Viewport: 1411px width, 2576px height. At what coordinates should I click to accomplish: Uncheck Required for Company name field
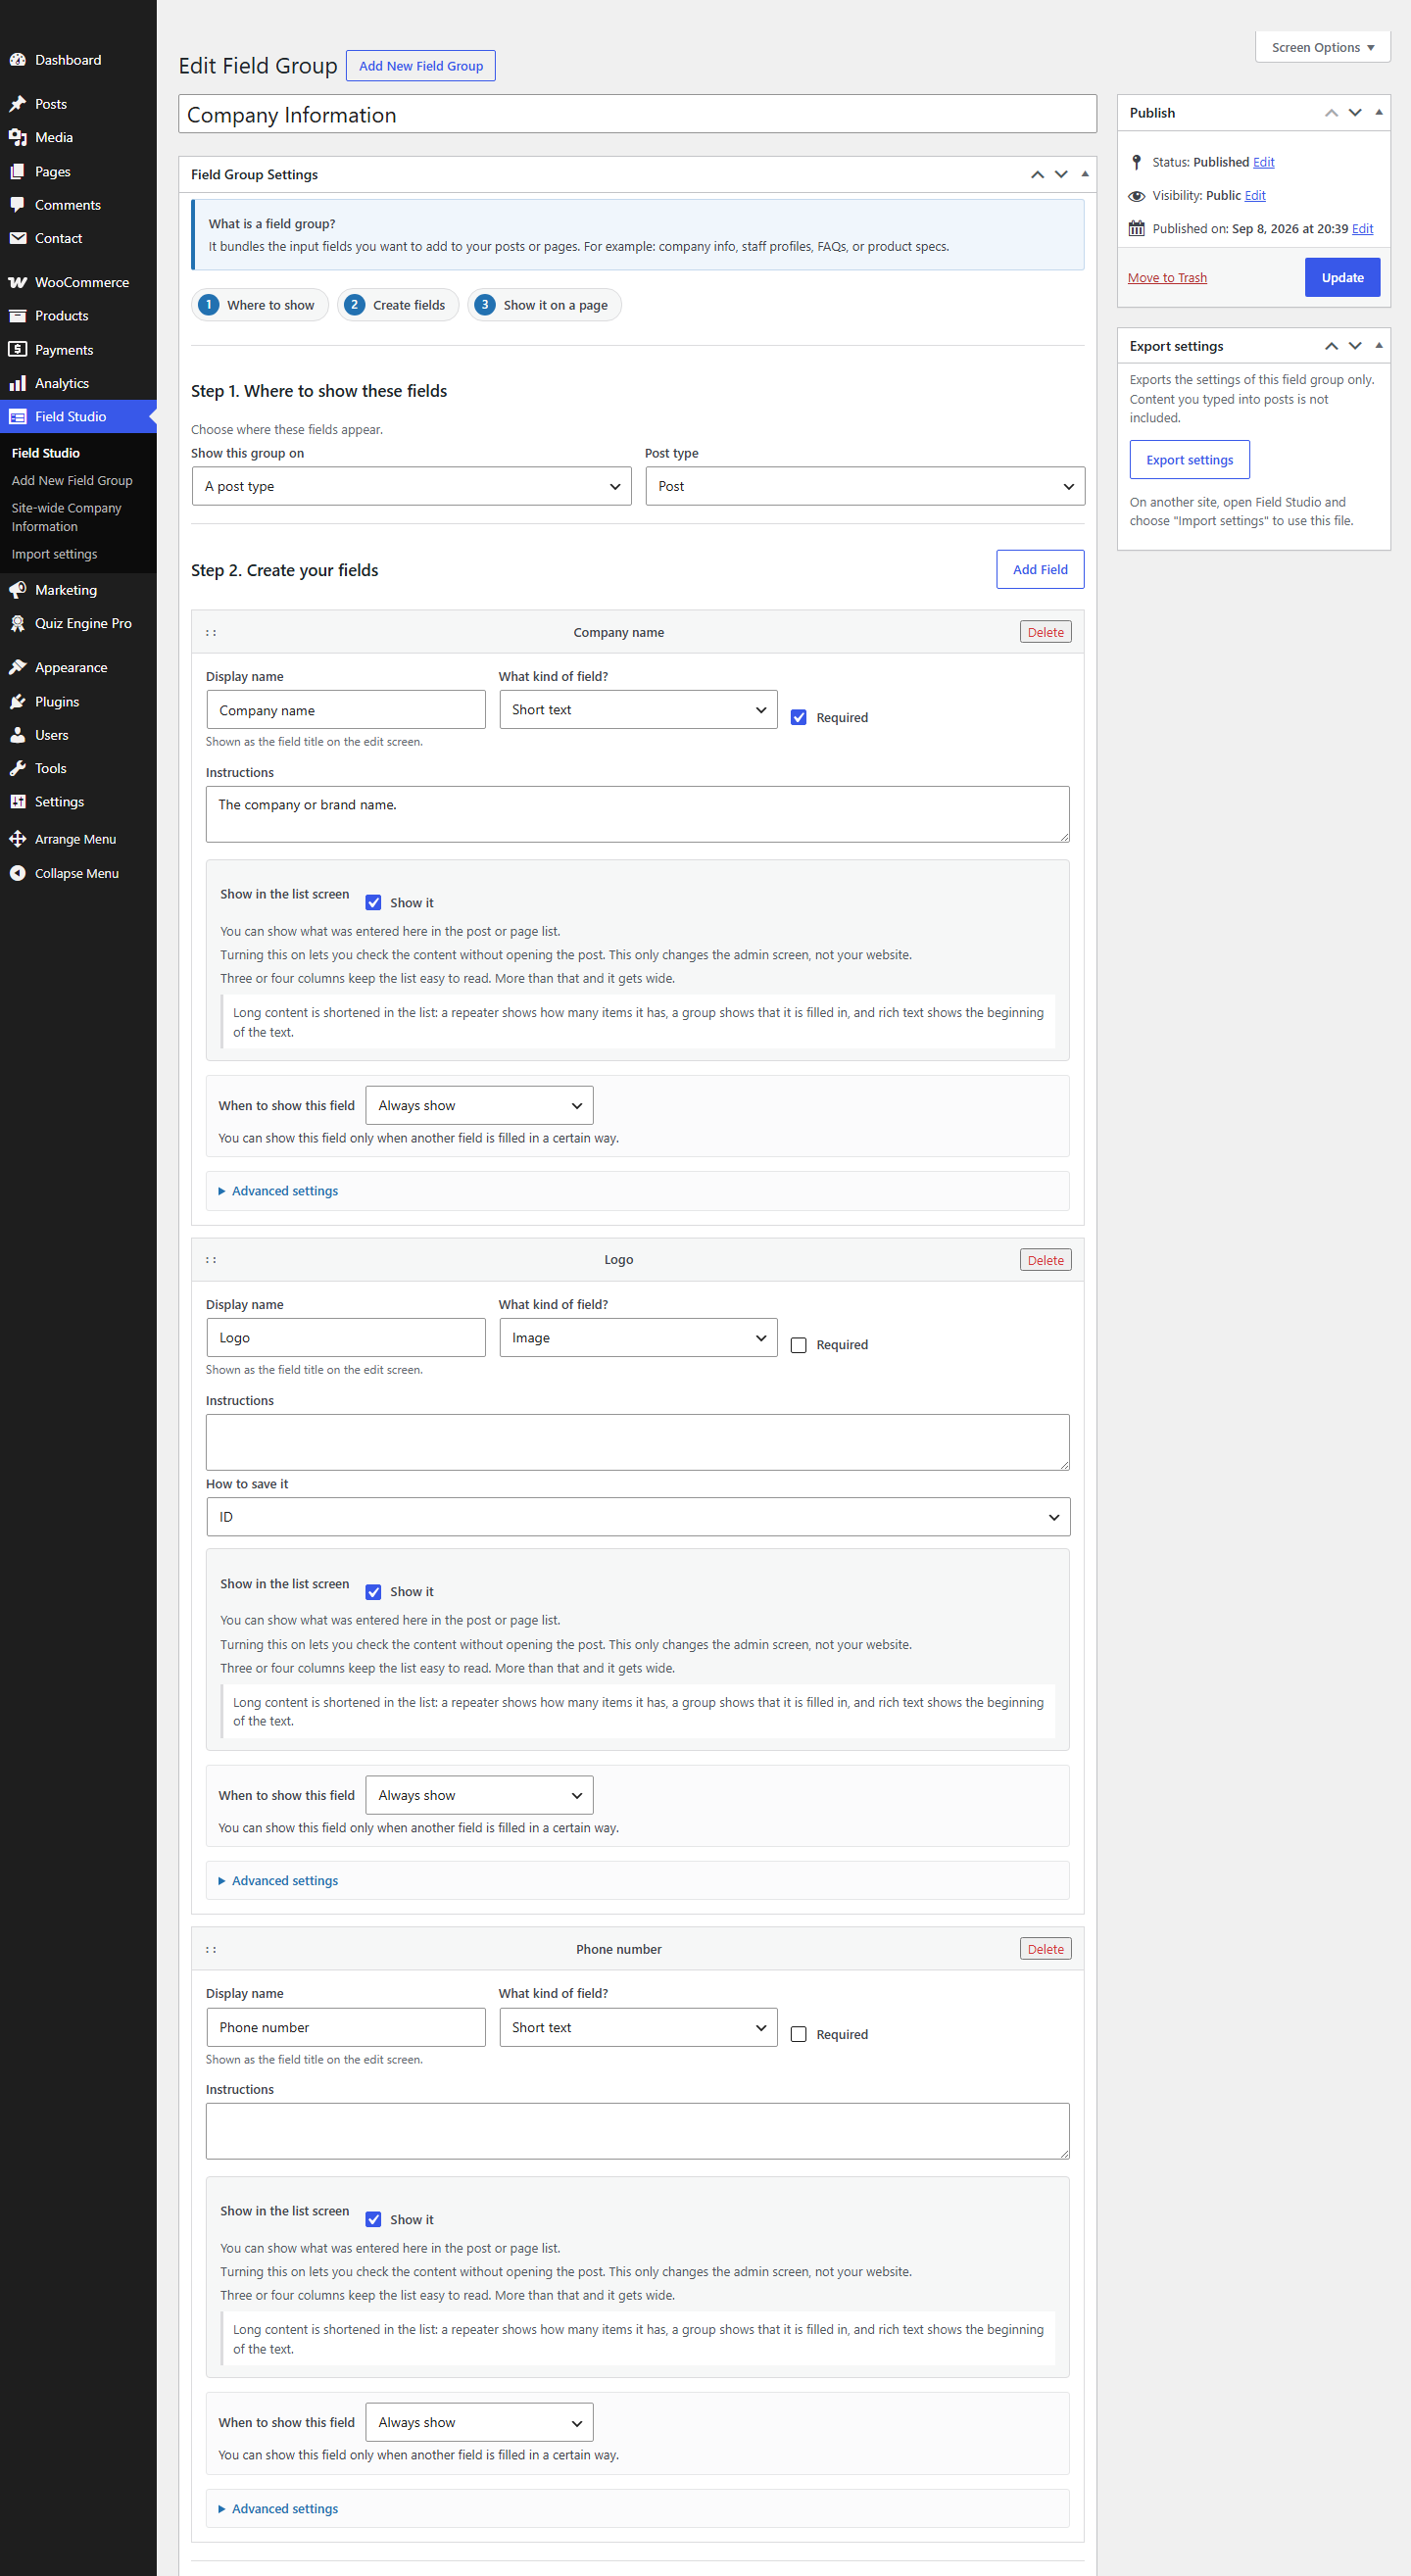799,717
